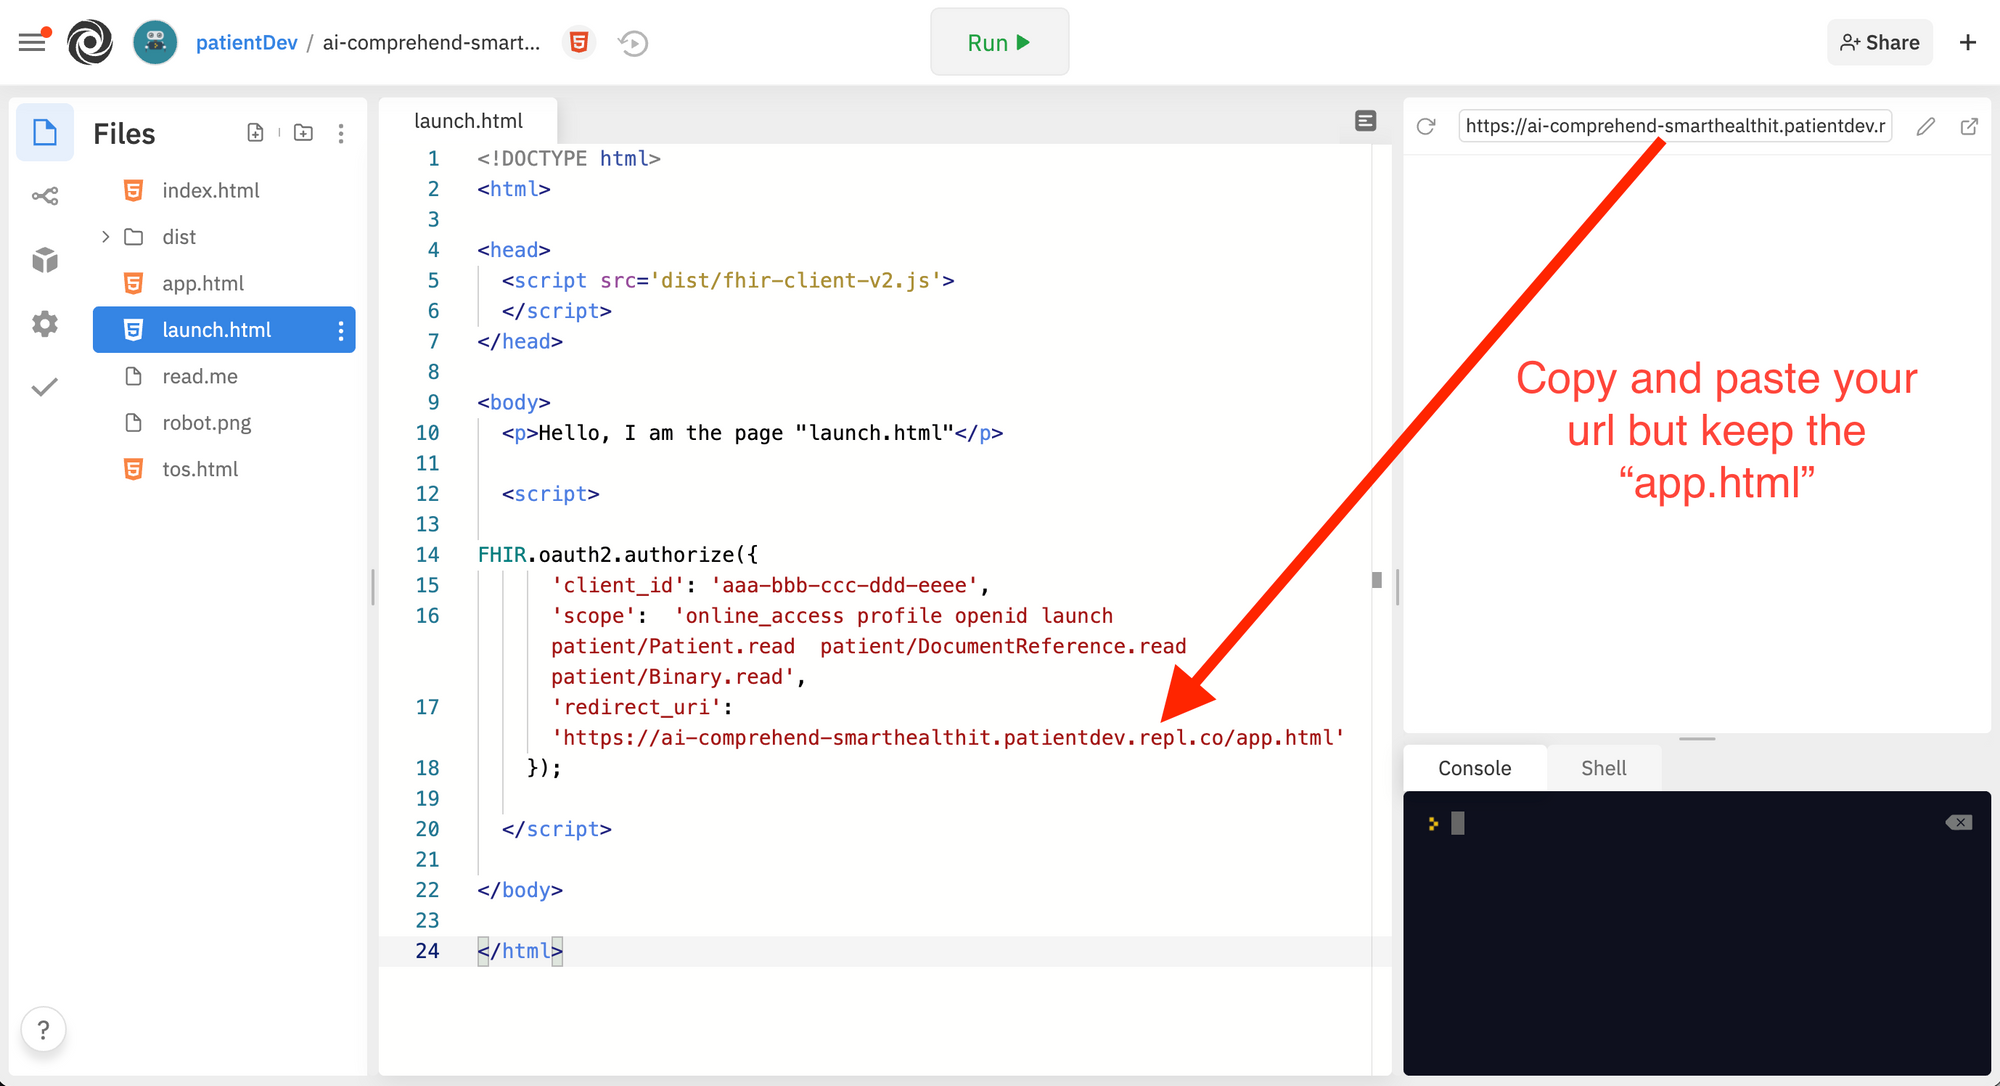The height and width of the screenshot is (1086, 2000).
Task: Click 'client_id' text on line 15
Action: [618, 586]
